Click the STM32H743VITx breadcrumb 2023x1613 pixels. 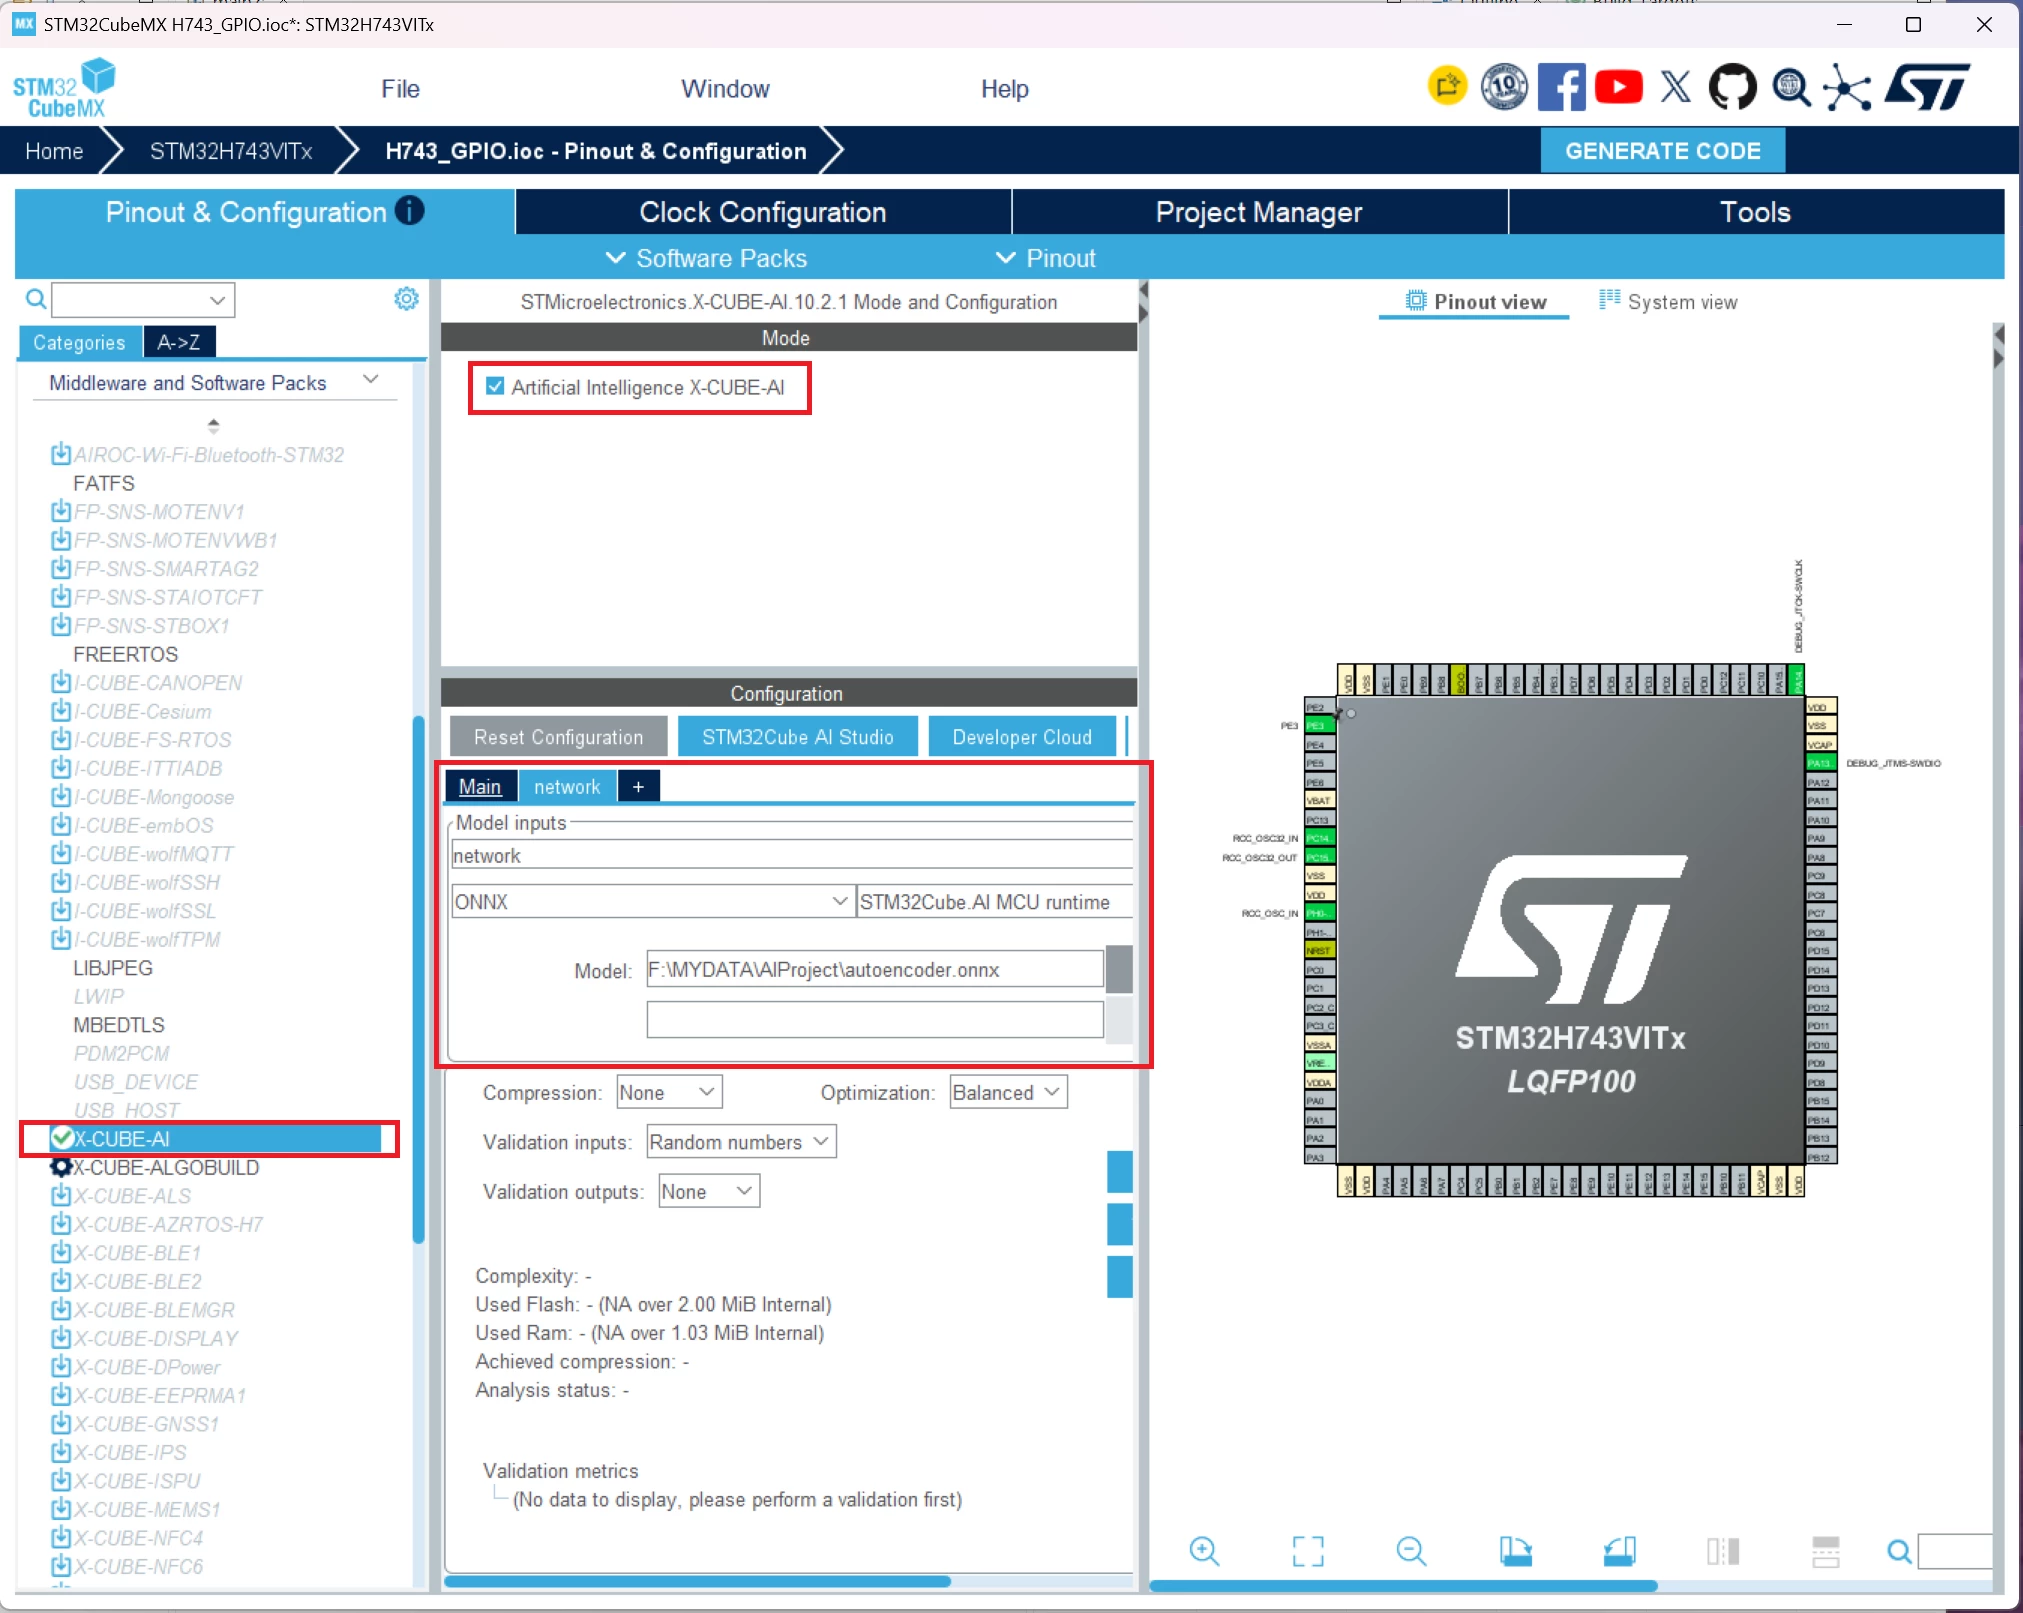pos(231,151)
